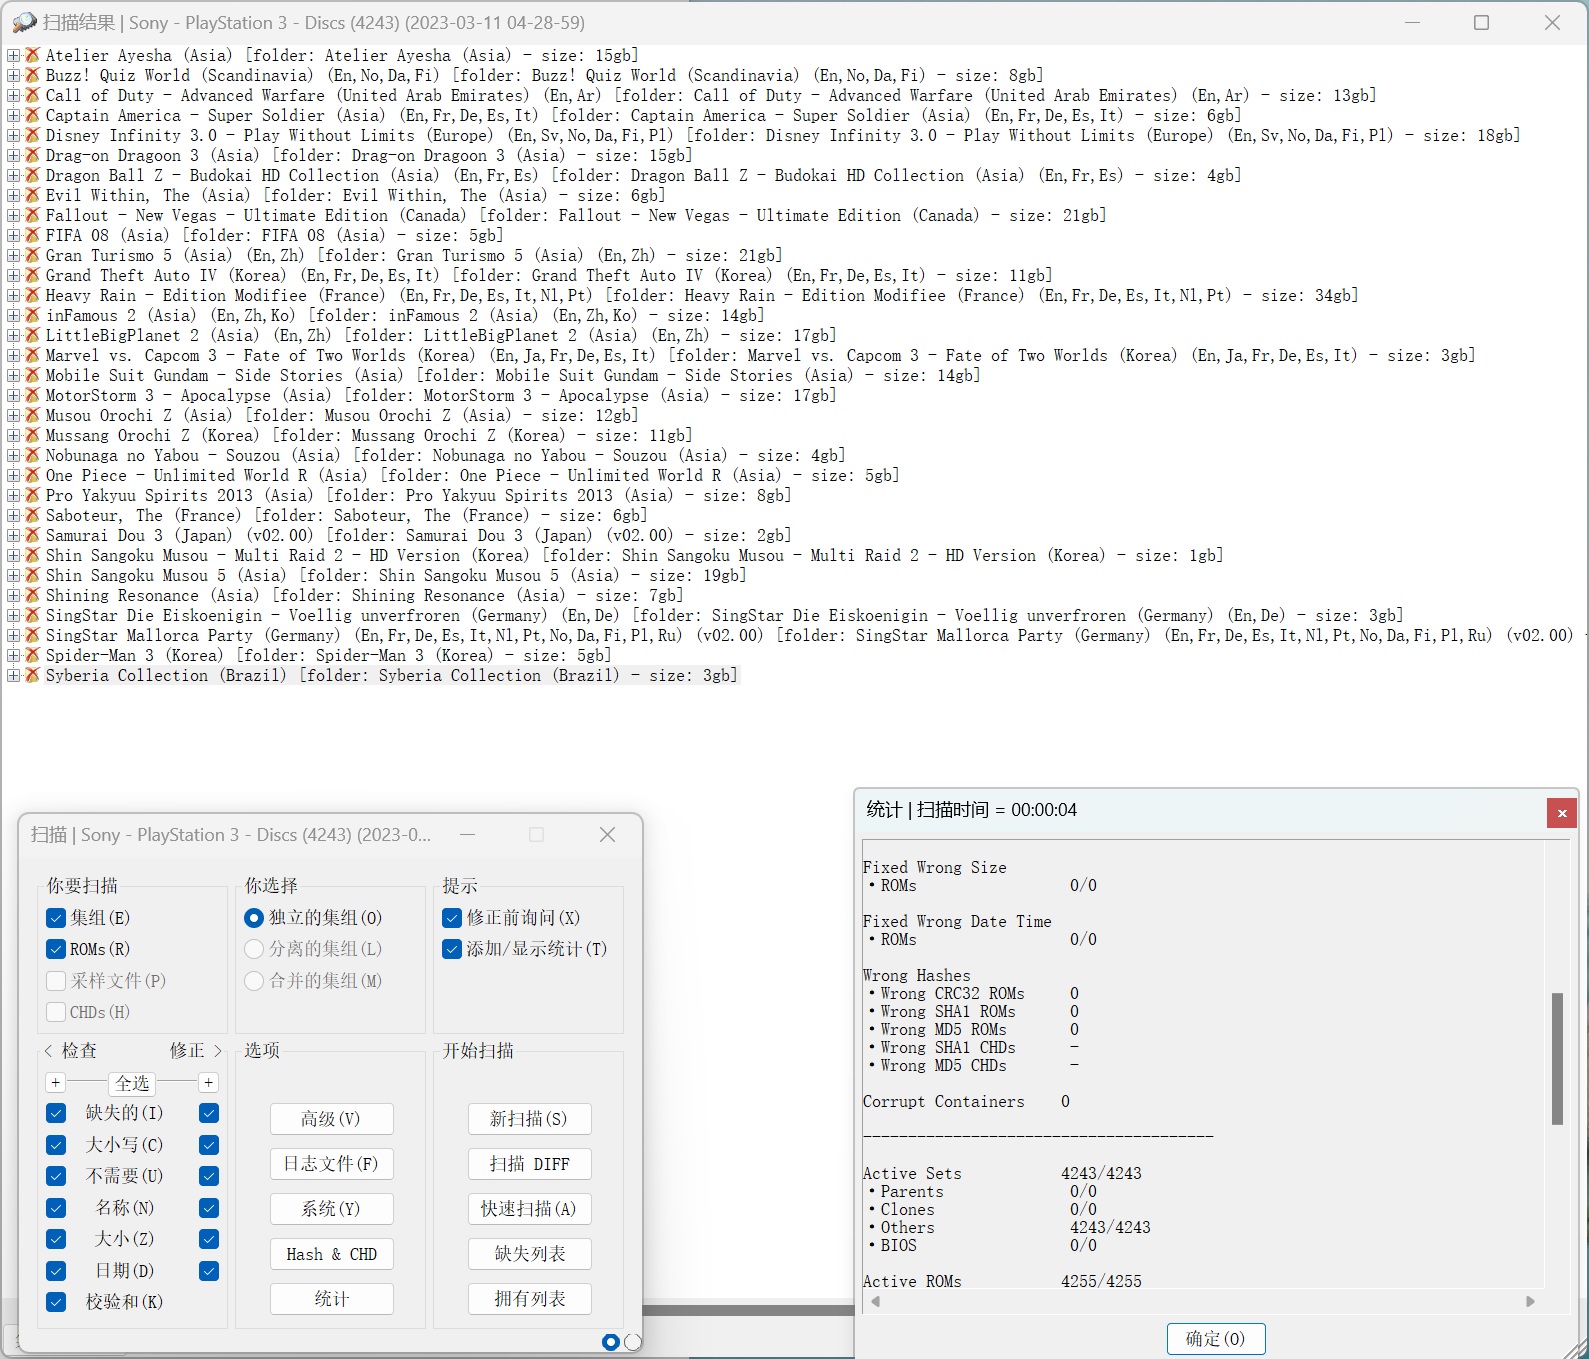Screen dimensions: 1589x1359
Task: Click the right plus button beside 全选
Action: (x=208, y=1083)
